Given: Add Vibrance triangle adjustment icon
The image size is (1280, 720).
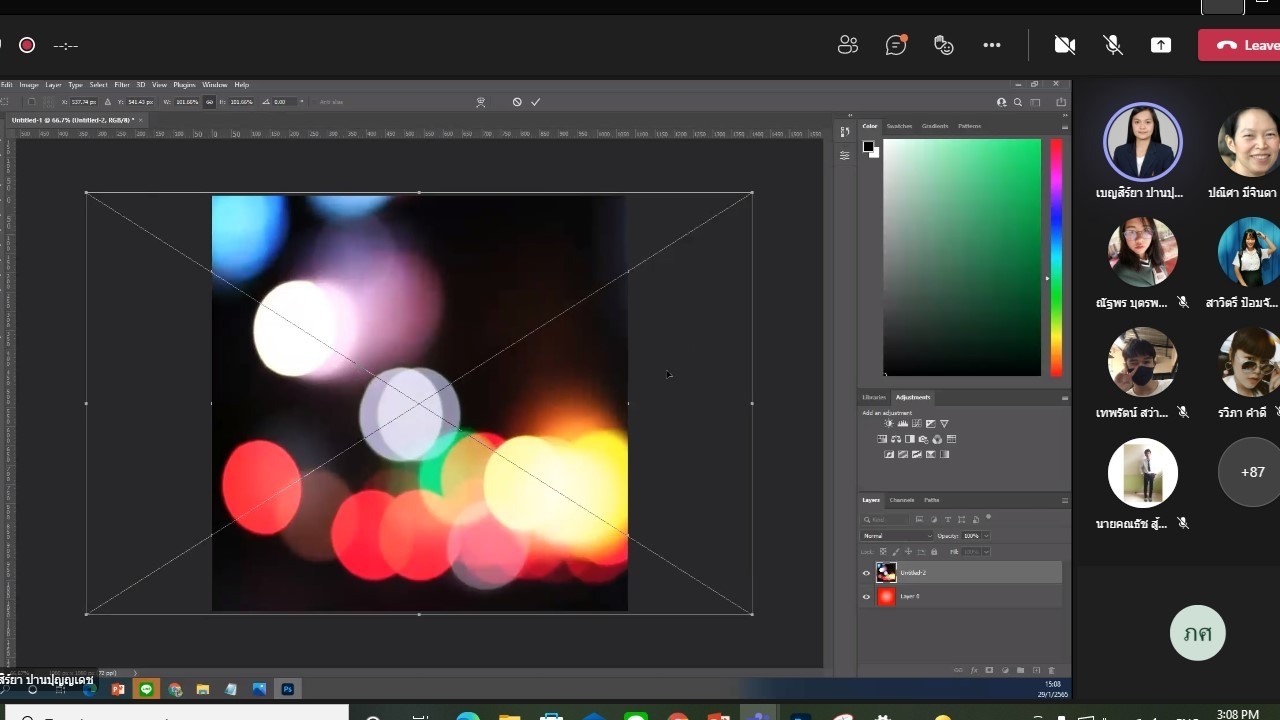Looking at the screenshot, I should 944,424.
